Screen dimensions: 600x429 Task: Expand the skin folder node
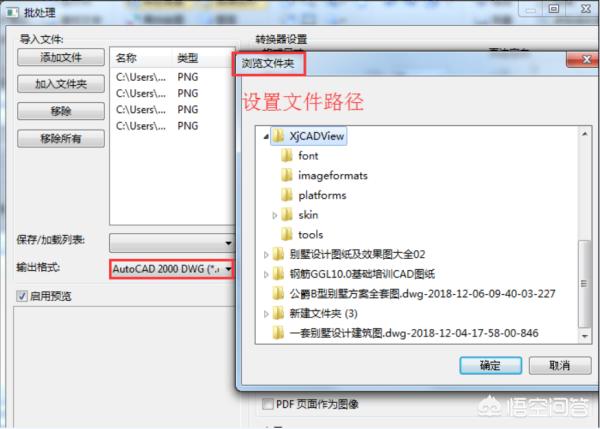click(274, 215)
